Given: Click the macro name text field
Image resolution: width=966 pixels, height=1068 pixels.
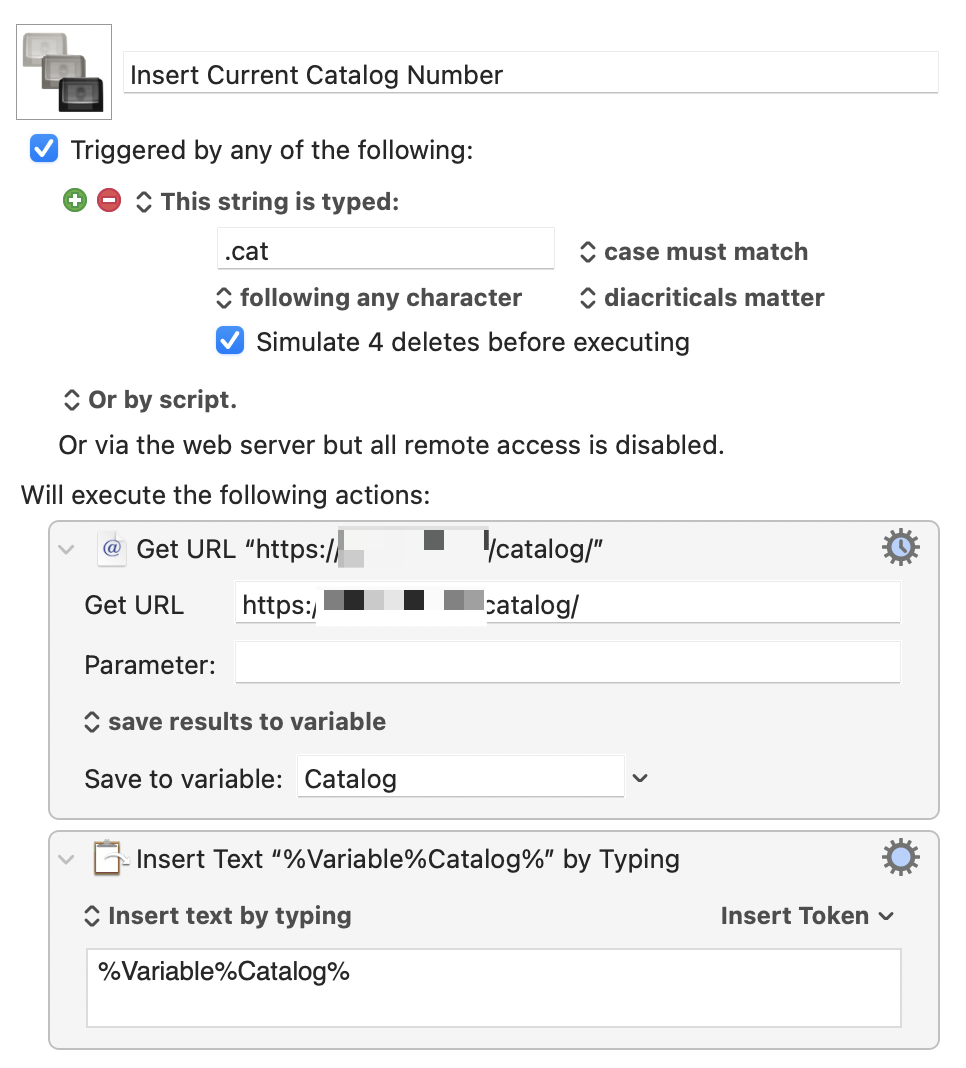Looking at the screenshot, I should (x=530, y=75).
